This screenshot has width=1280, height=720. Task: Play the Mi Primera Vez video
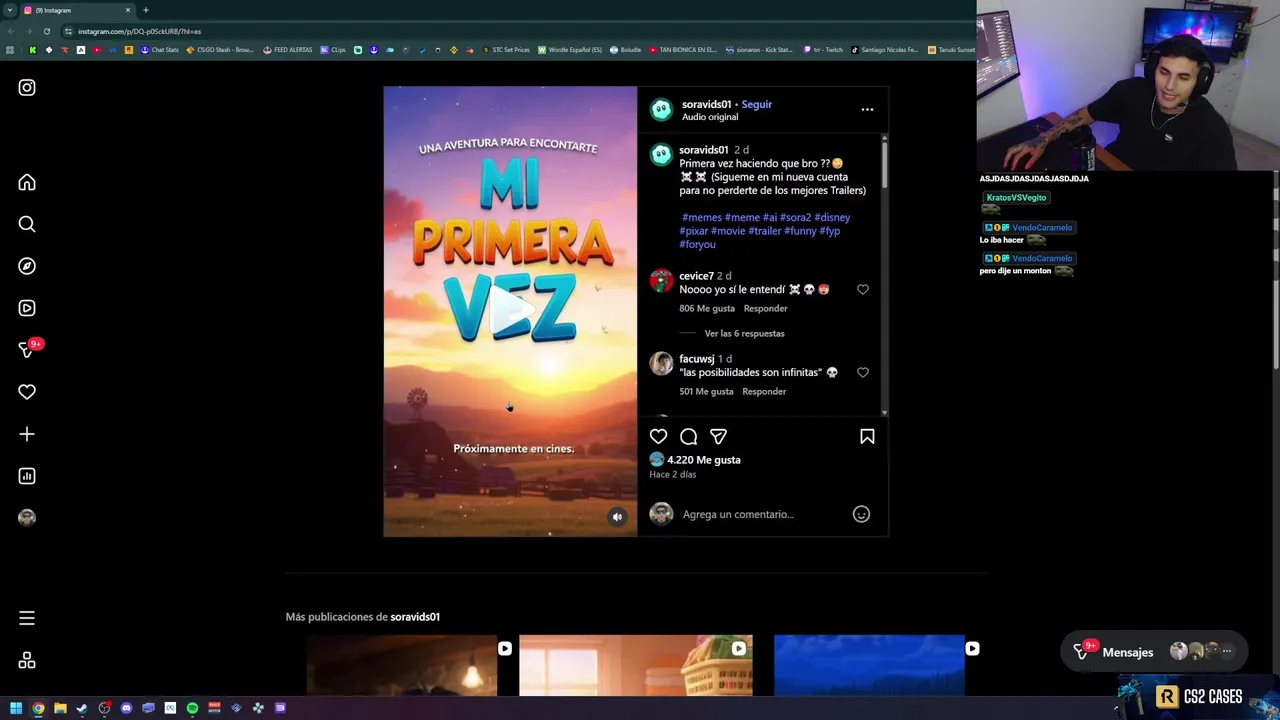[x=510, y=311]
